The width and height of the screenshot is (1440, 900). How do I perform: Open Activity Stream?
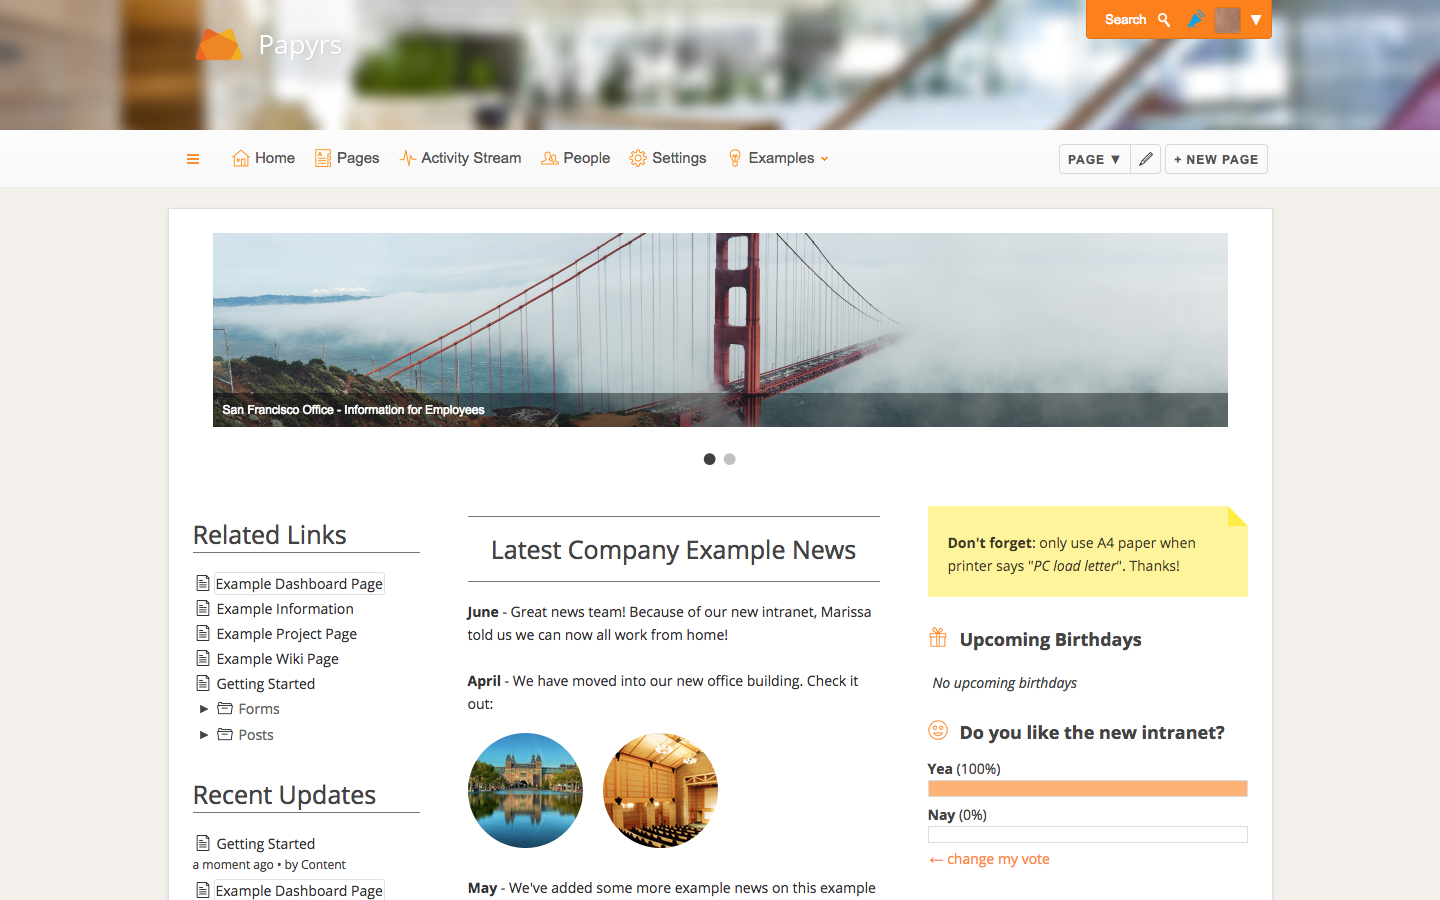click(460, 158)
